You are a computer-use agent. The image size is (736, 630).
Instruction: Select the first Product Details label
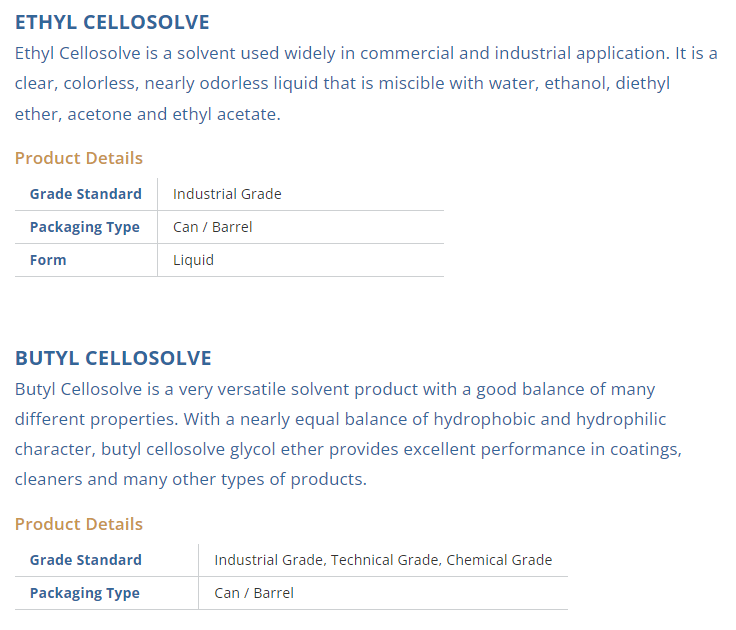point(79,158)
